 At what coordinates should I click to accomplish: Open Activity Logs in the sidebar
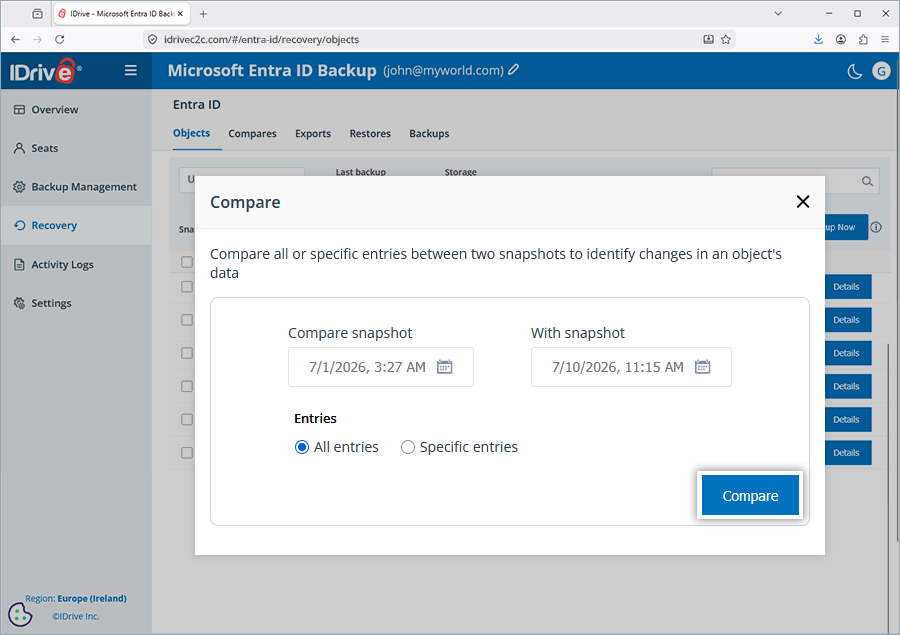point(76,264)
